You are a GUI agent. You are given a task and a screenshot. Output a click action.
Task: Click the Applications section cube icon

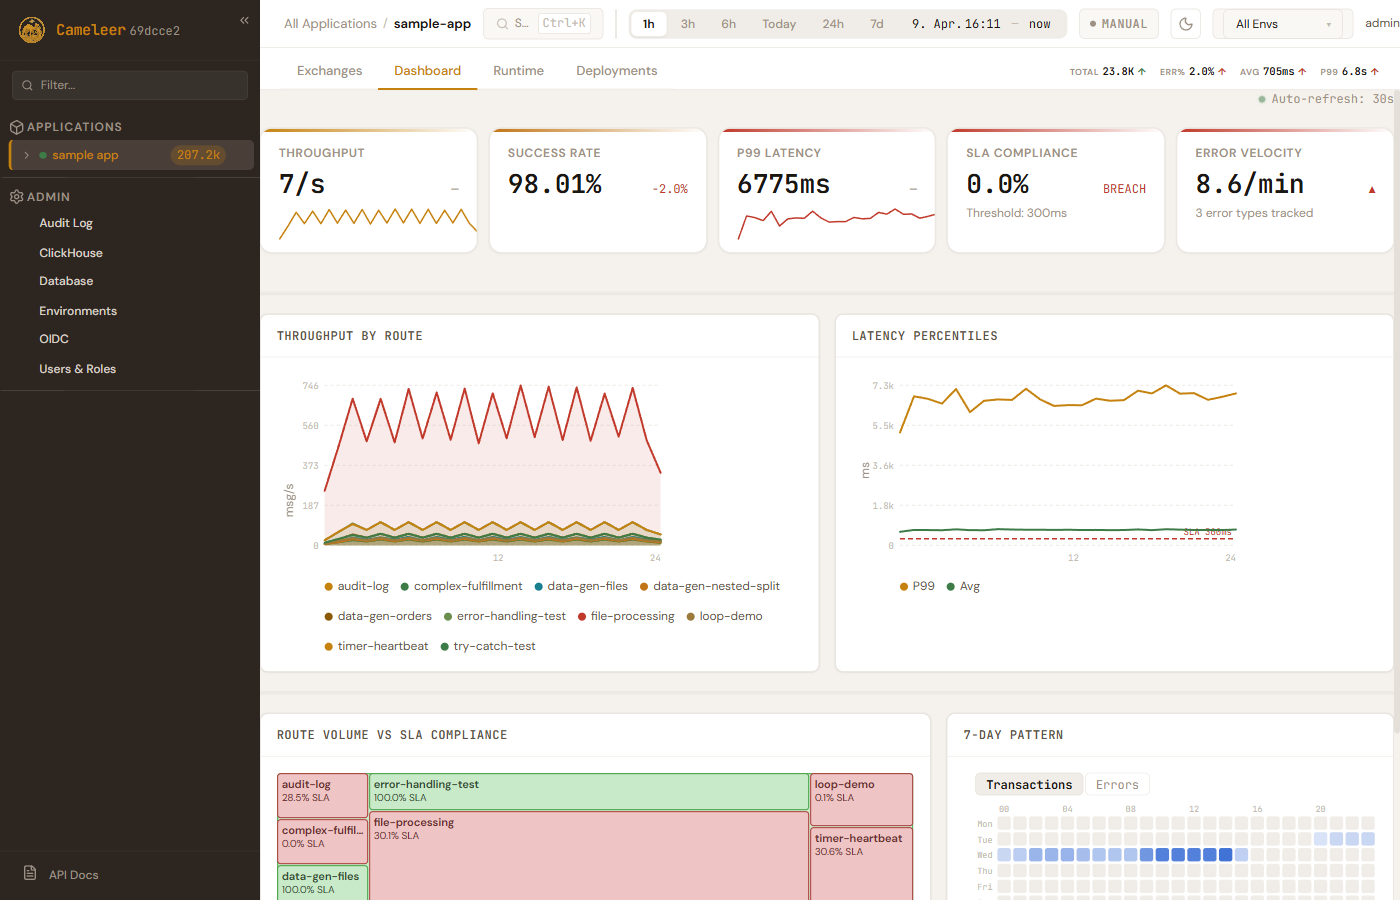click(16, 127)
